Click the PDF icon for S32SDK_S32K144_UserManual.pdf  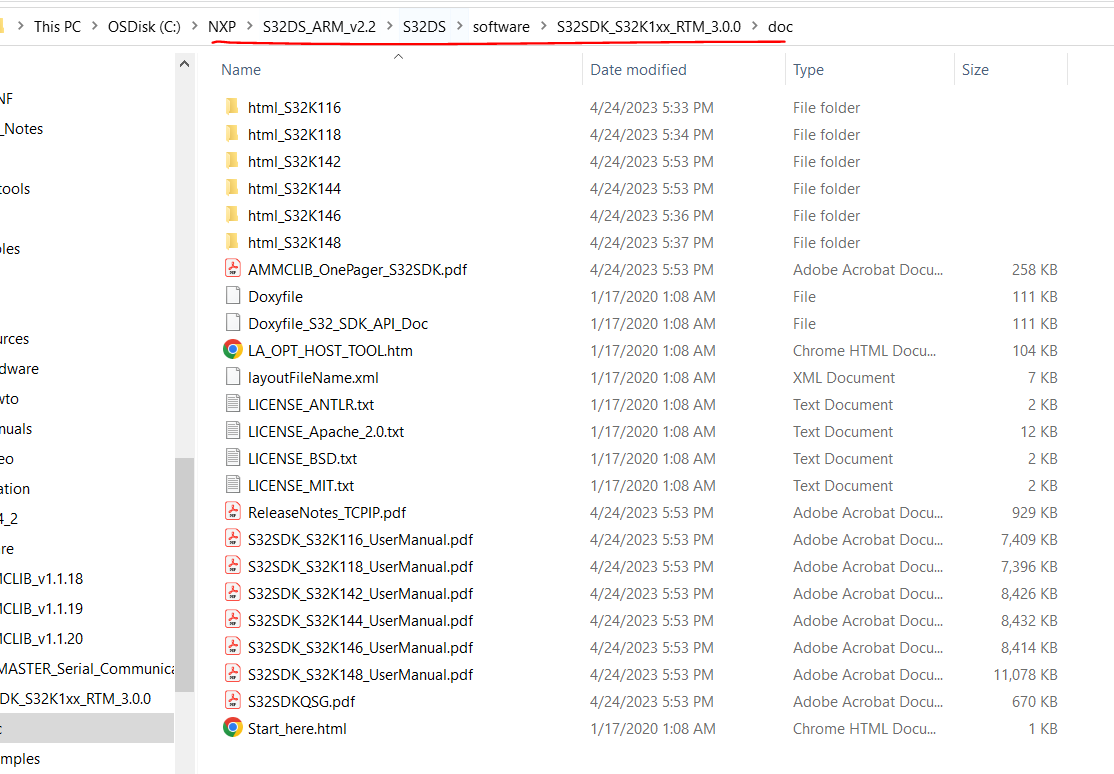pyautogui.click(x=231, y=620)
